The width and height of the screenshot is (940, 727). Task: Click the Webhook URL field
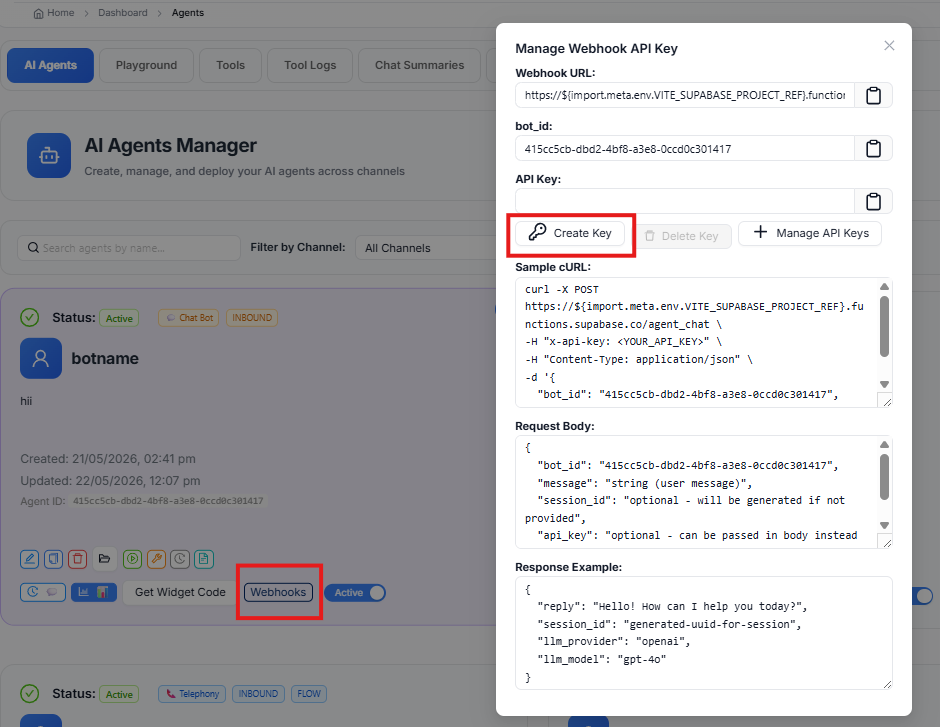685,95
